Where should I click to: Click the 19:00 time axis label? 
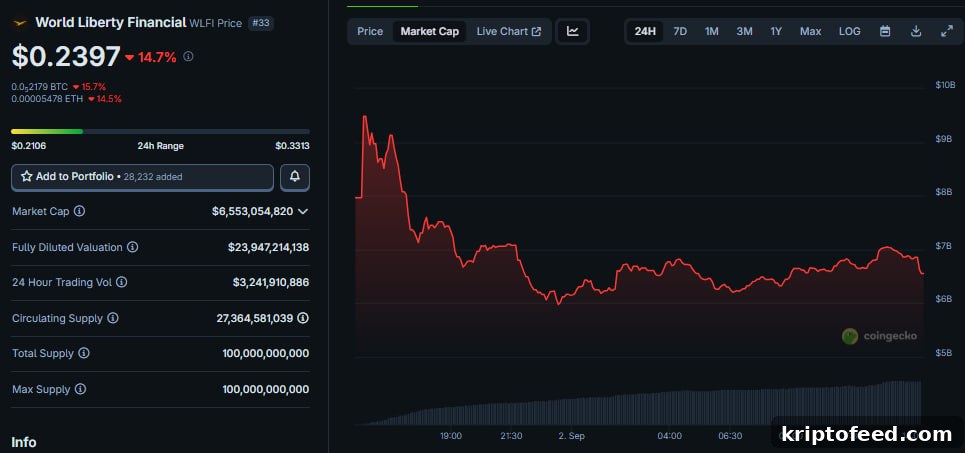450,436
